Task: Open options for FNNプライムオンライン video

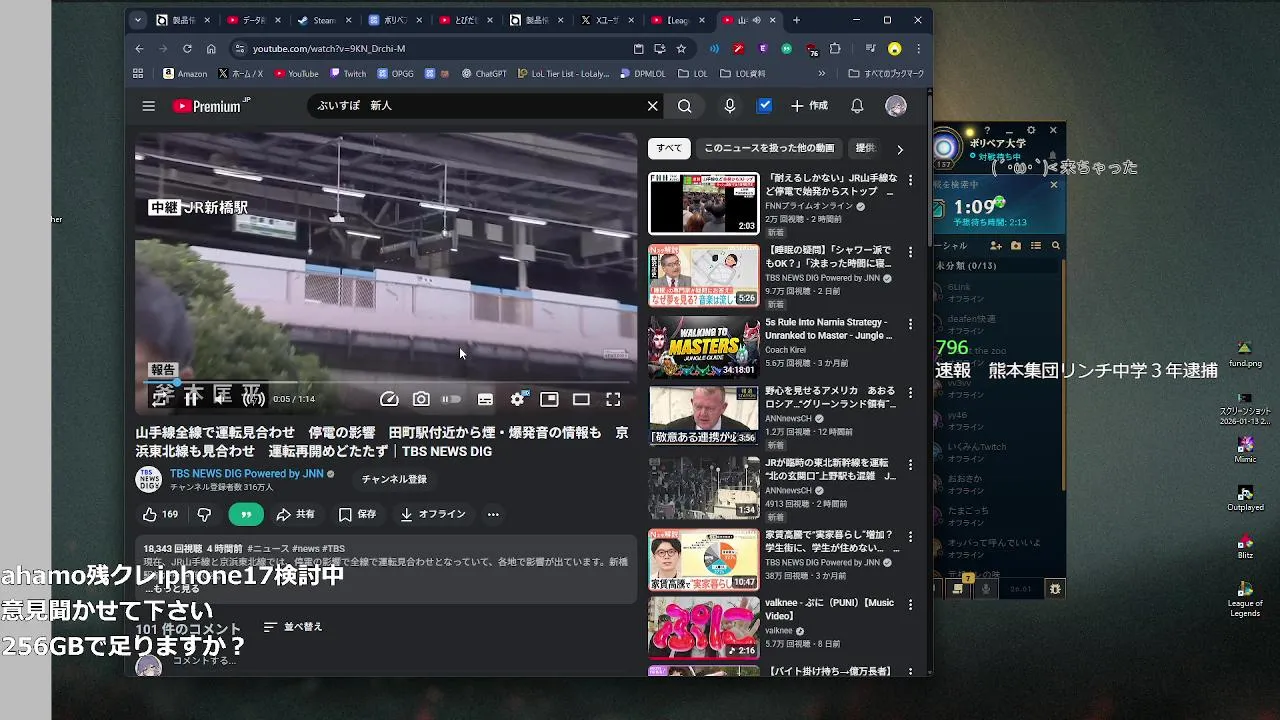Action: [x=910, y=180]
